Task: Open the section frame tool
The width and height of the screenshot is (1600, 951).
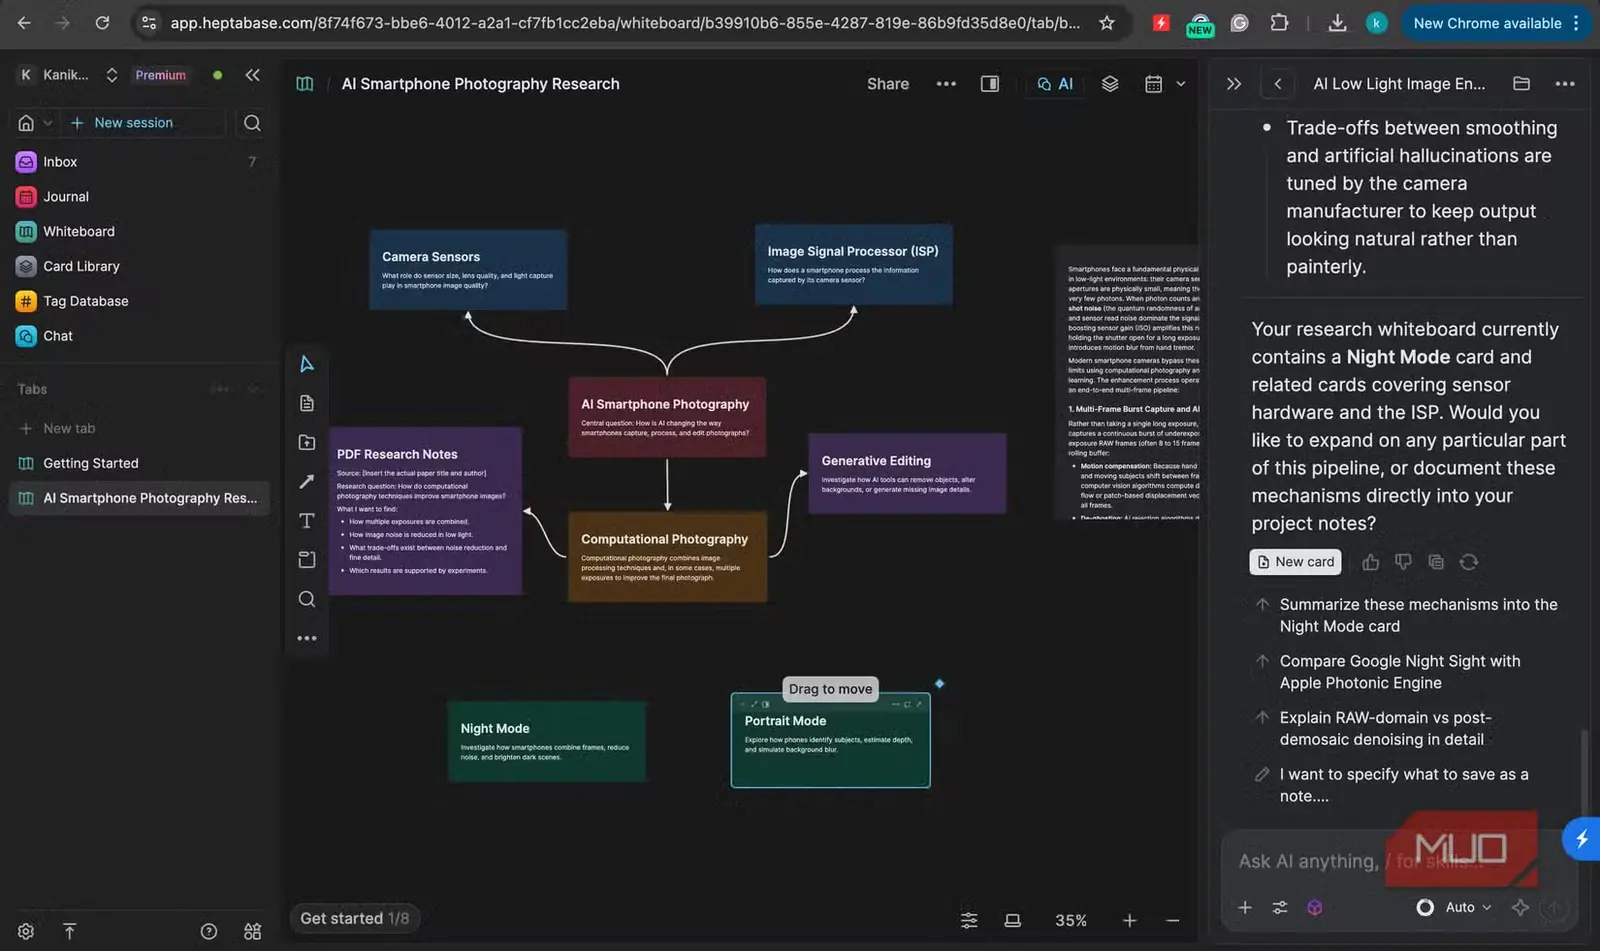Action: point(307,560)
